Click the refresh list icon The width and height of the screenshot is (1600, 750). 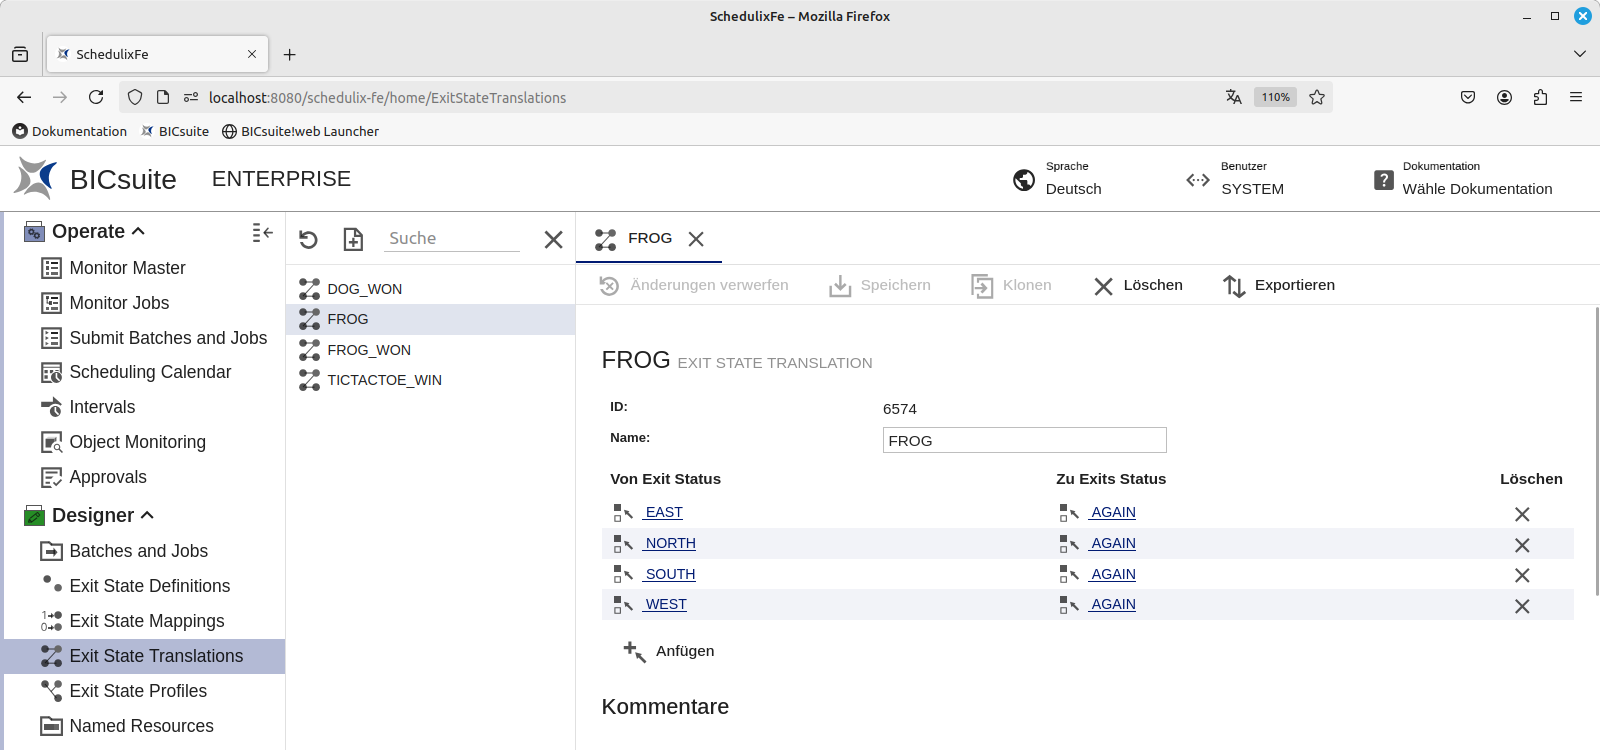[308, 239]
